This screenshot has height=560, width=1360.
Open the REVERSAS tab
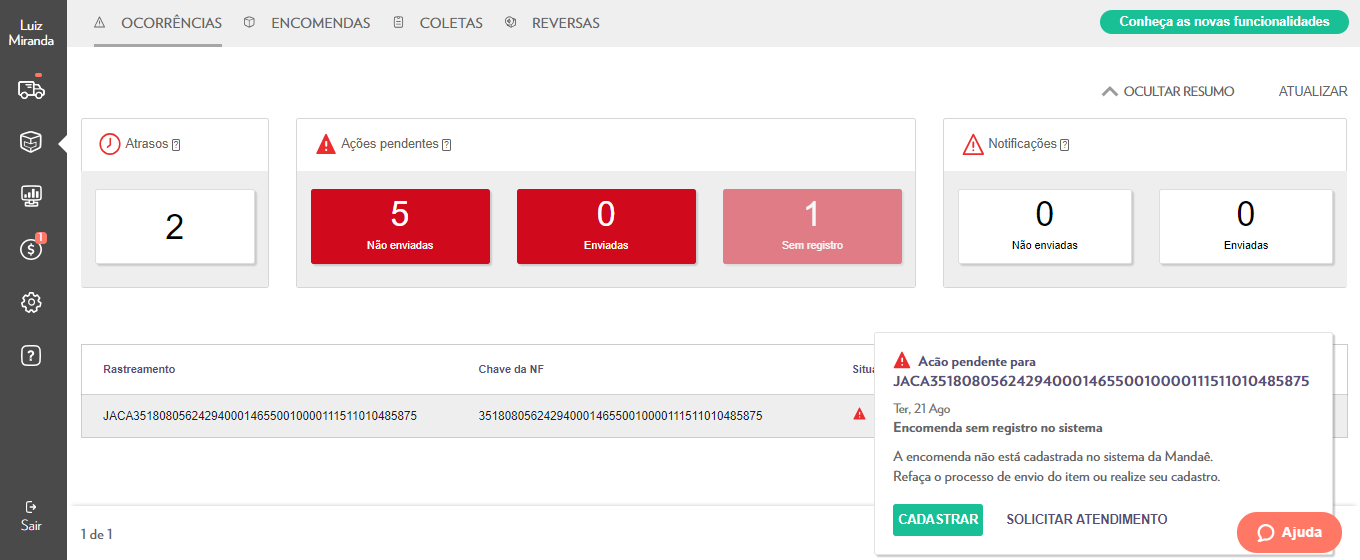tap(565, 23)
